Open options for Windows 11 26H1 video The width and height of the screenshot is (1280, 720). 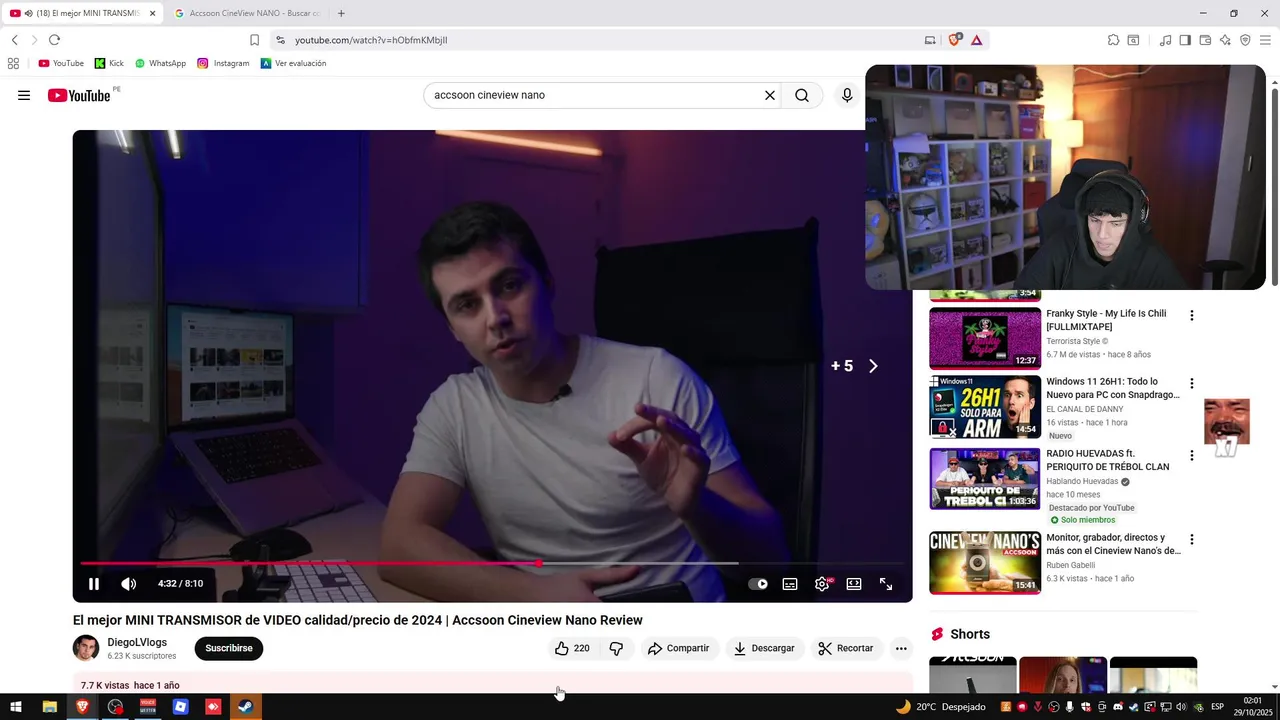1191,383
